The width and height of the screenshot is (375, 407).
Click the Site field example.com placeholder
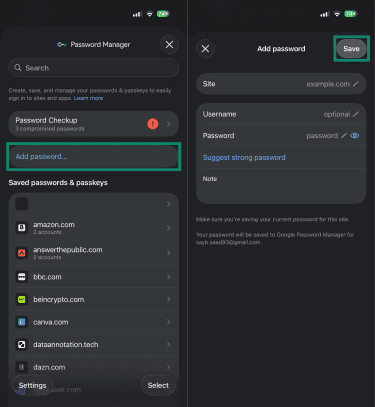(x=328, y=84)
